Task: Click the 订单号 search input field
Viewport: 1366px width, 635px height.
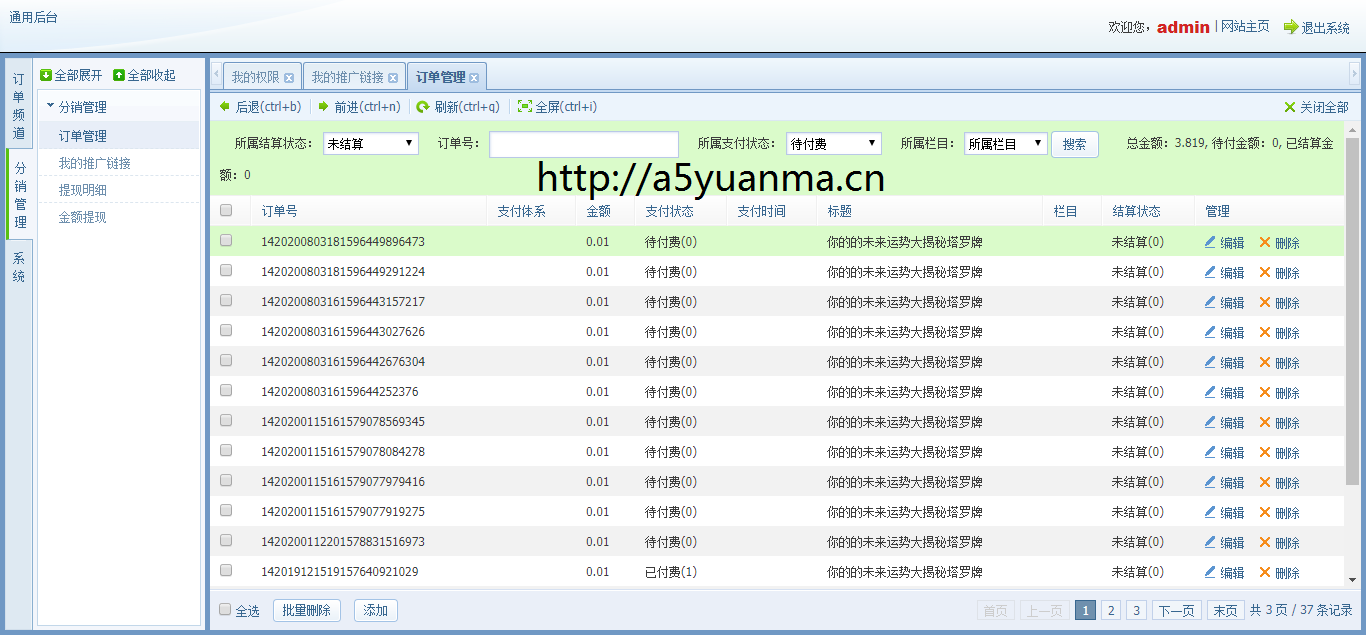Action: pyautogui.click(x=583, y=144)
